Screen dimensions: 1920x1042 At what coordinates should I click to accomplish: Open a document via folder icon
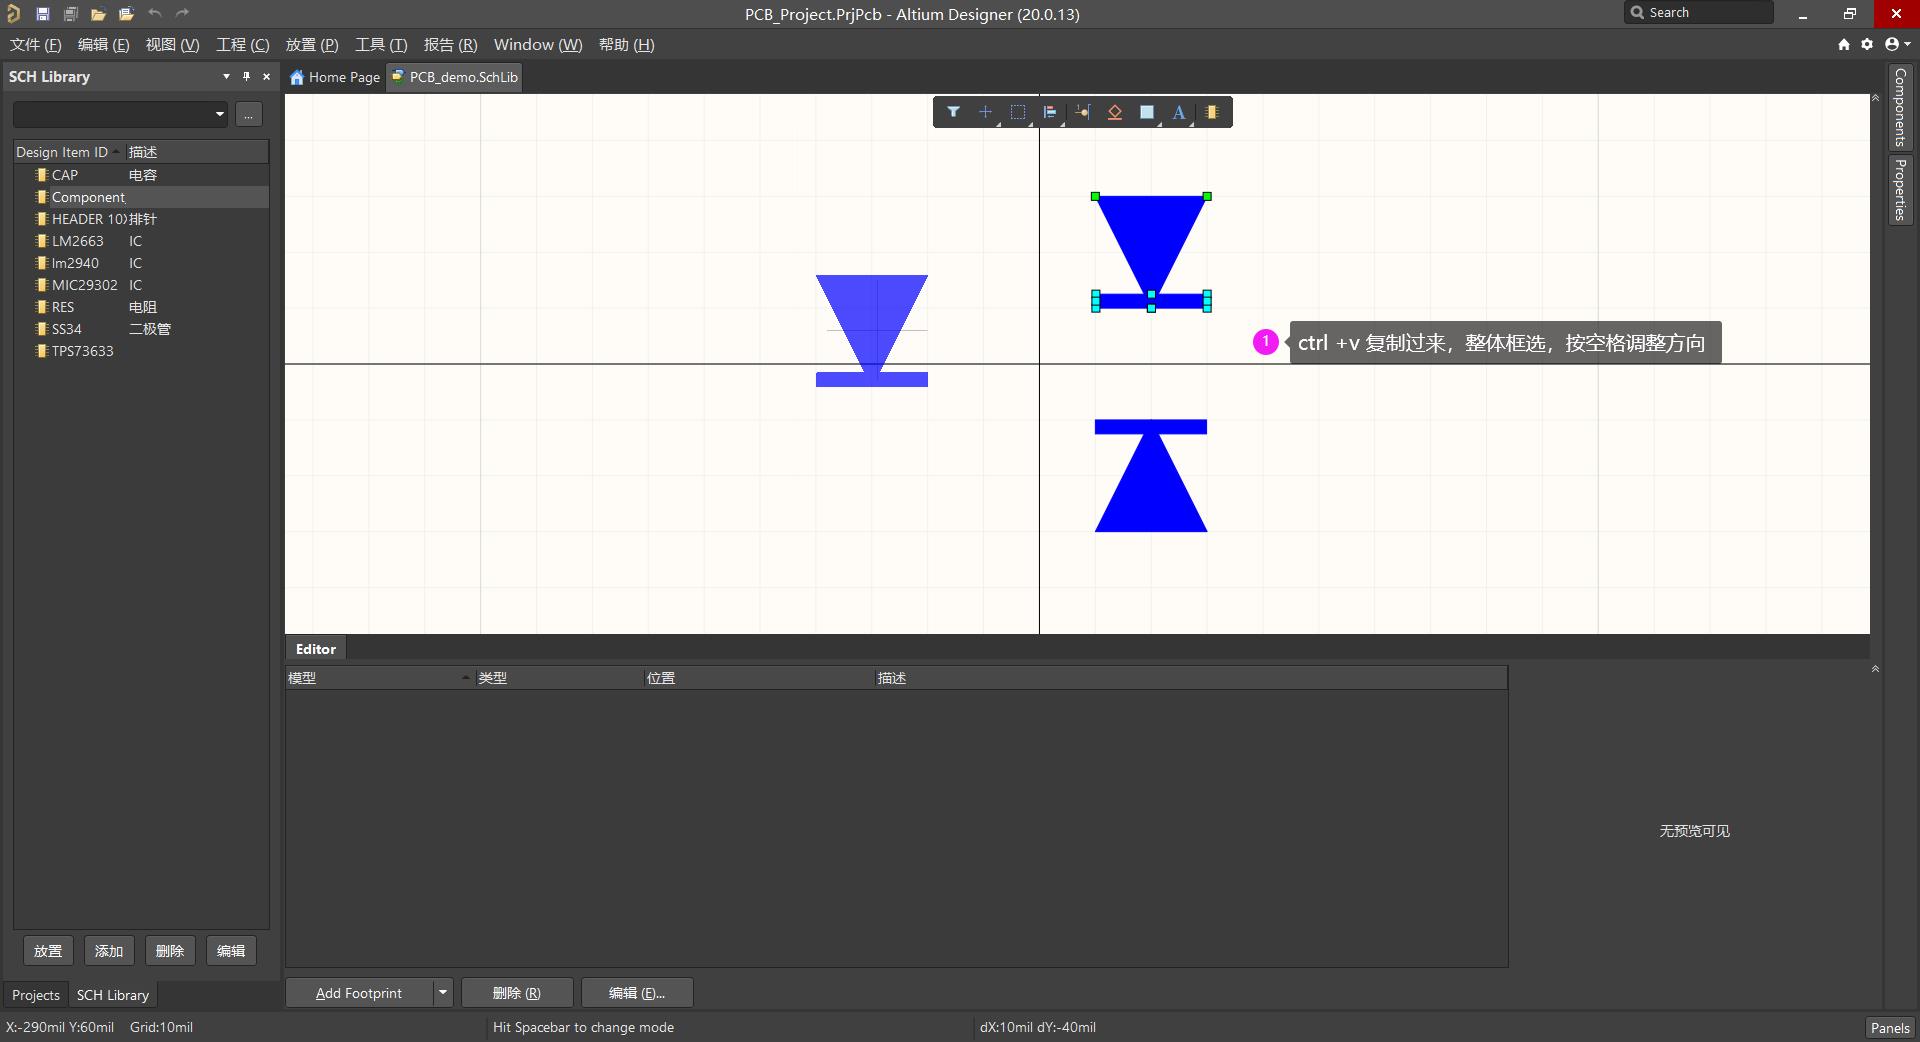98,14
